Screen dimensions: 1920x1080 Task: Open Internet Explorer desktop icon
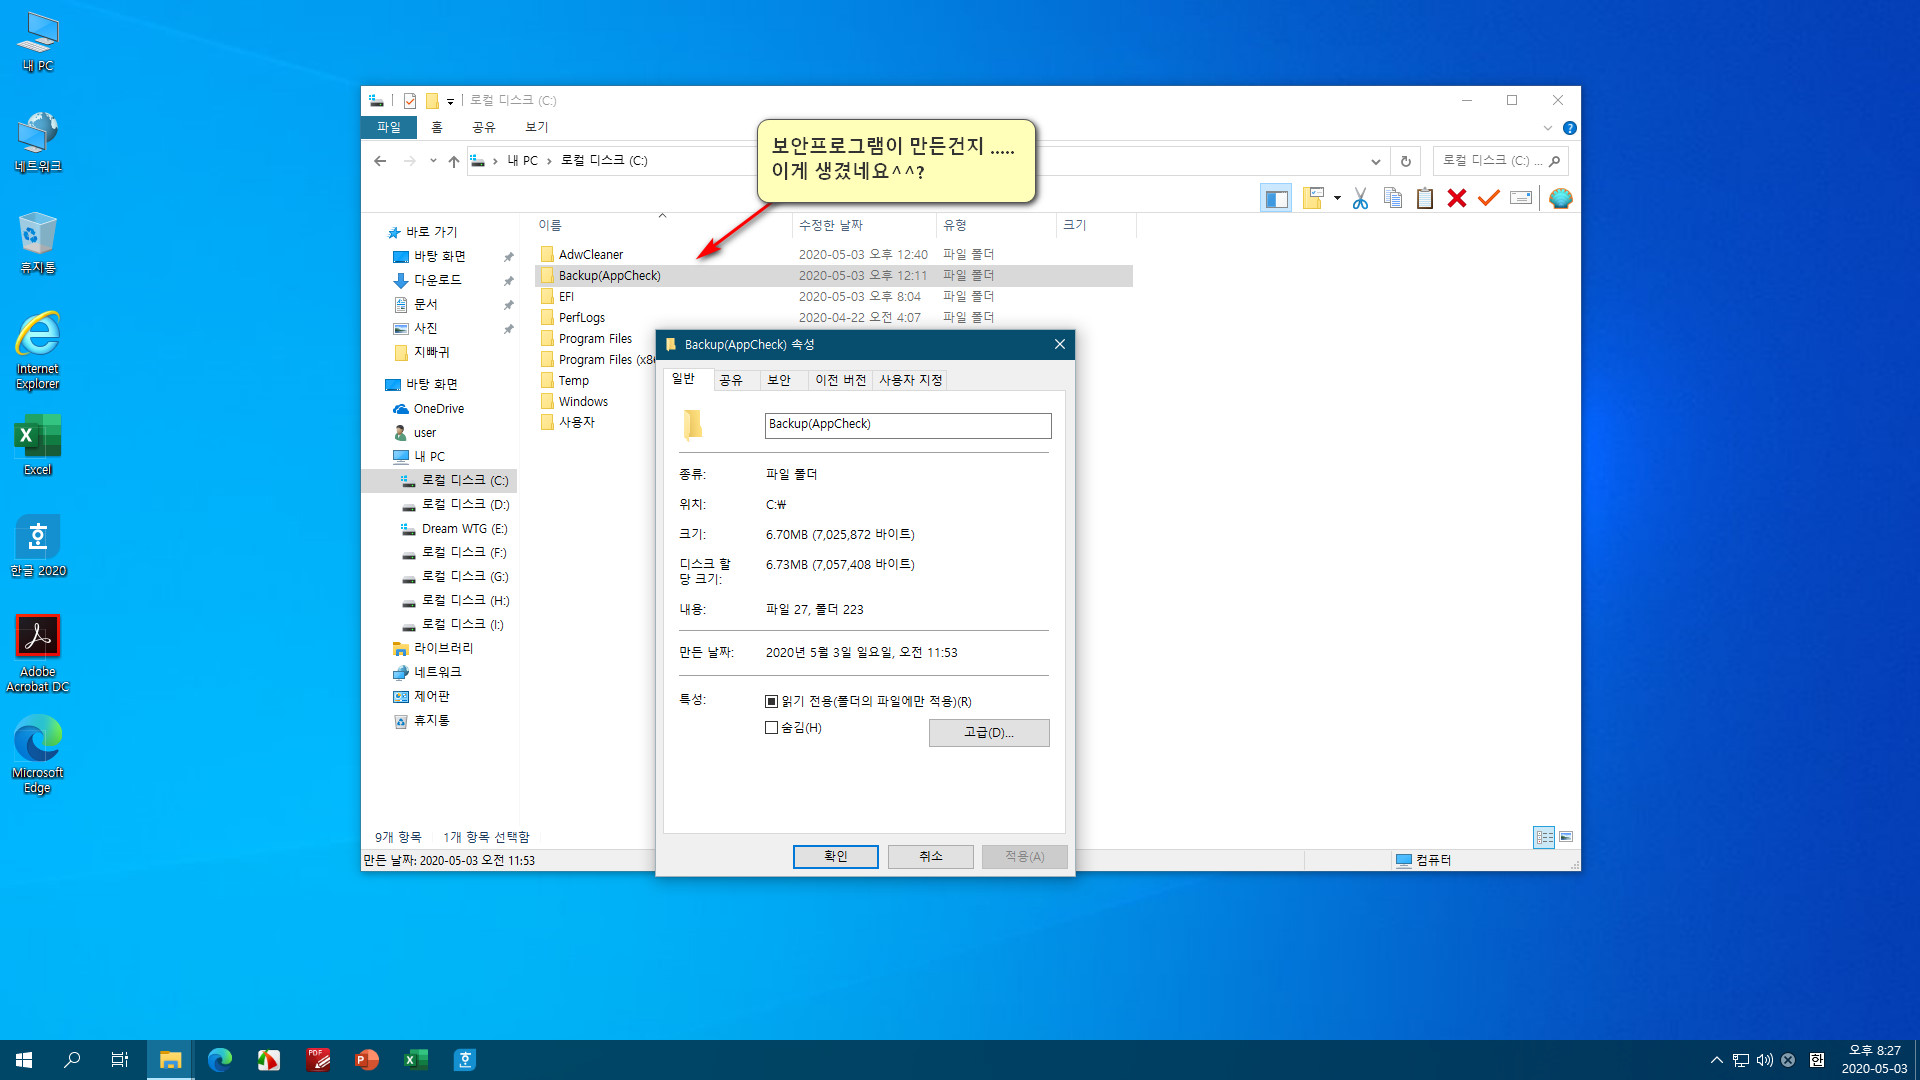point(38,350)
